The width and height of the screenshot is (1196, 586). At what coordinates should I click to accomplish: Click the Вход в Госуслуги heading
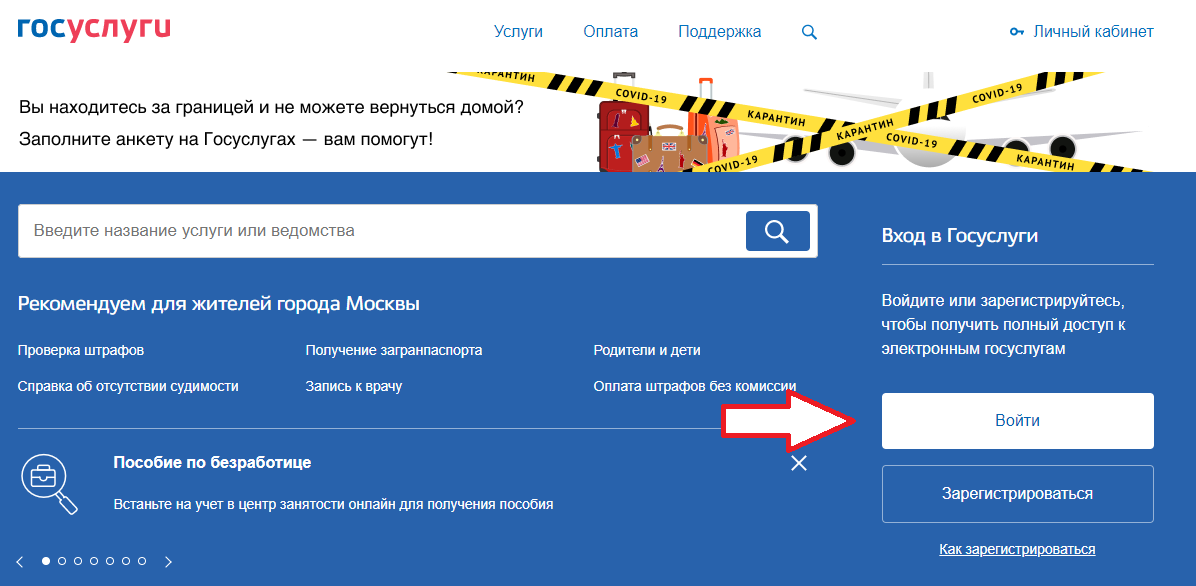960,236
